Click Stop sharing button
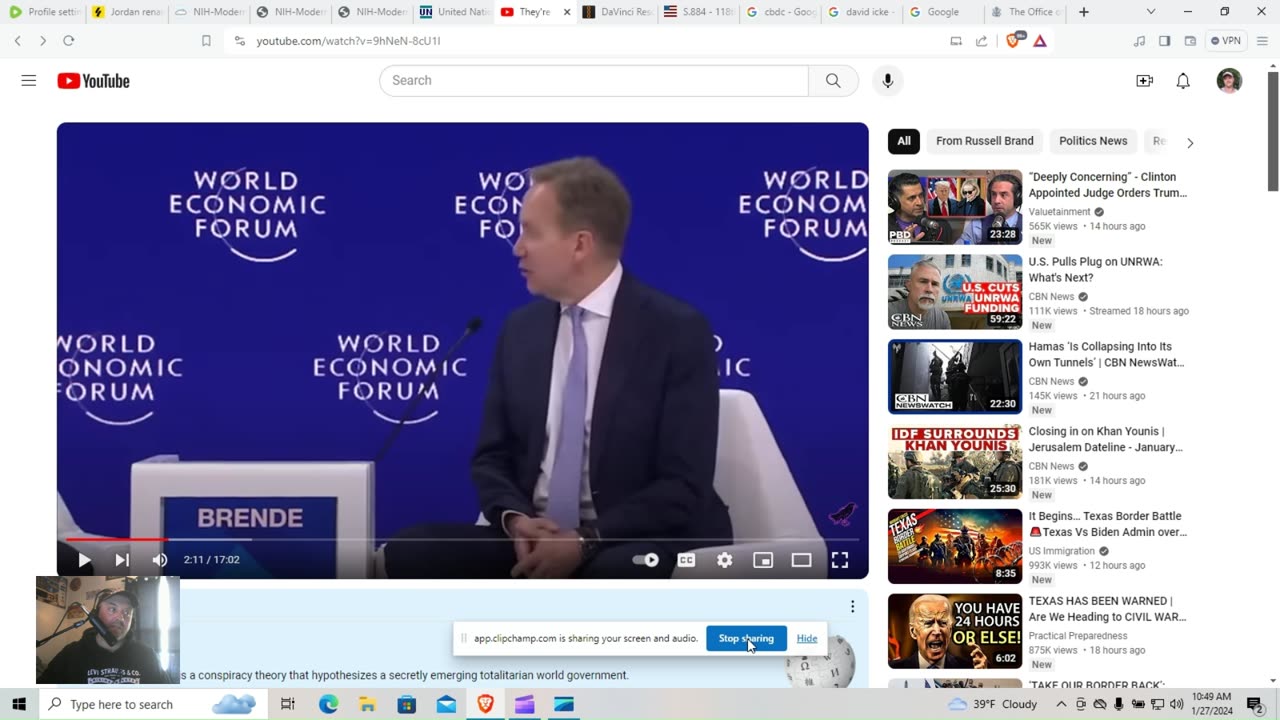The width and height of the screenshot is (1280, 720). pyautogui.click(x=746, y=638)
